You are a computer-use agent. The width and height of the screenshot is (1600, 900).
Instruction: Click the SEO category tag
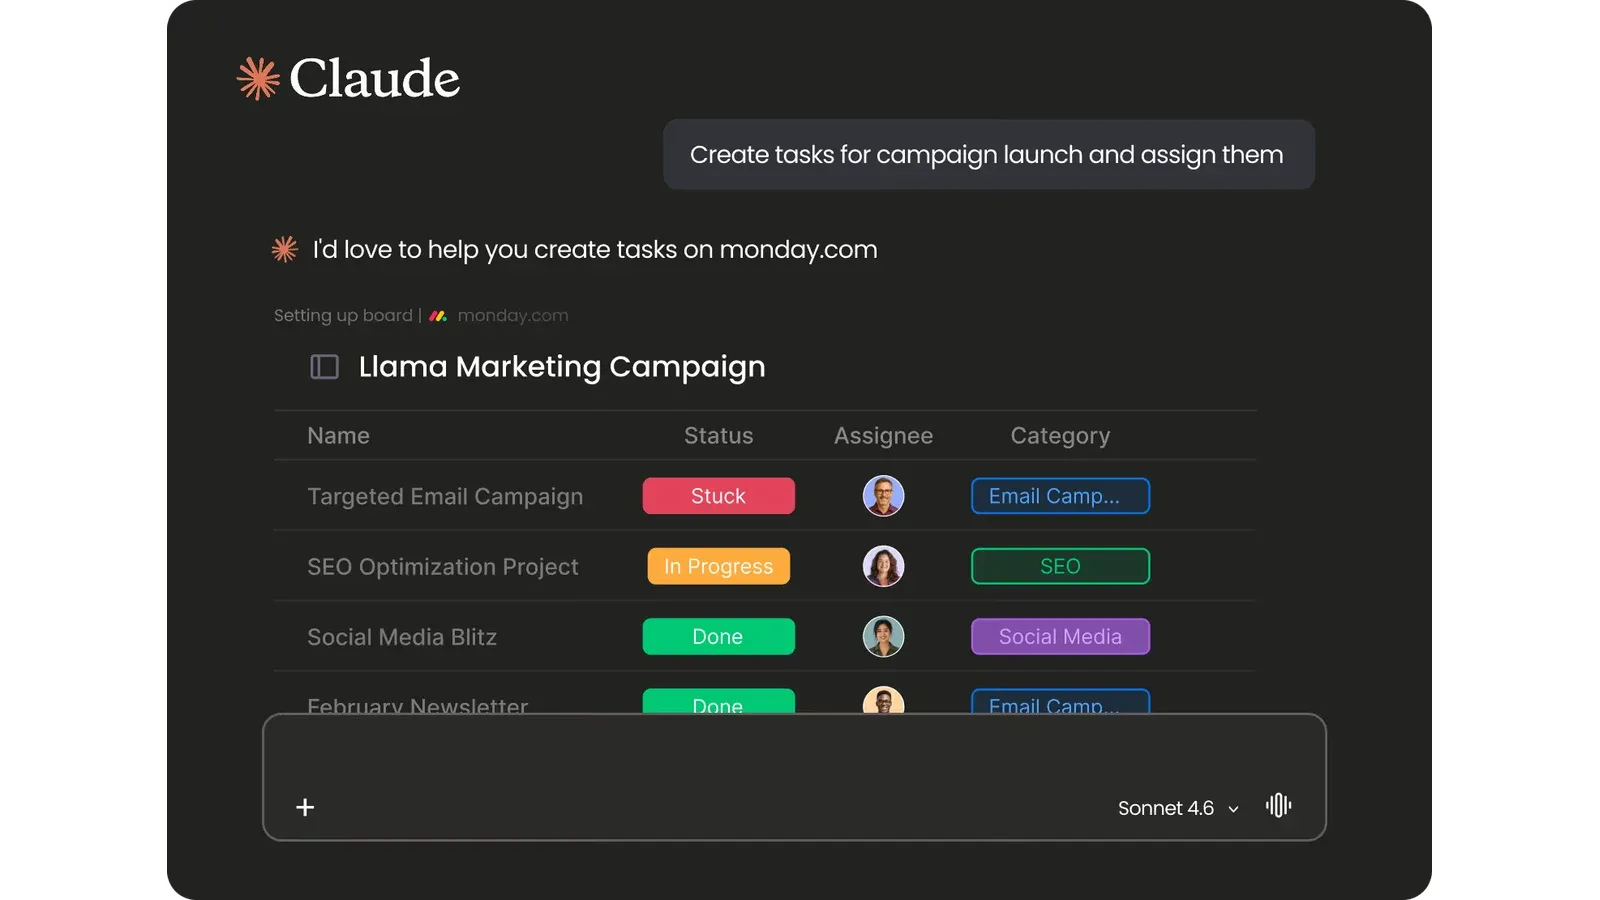[1060, 566]
